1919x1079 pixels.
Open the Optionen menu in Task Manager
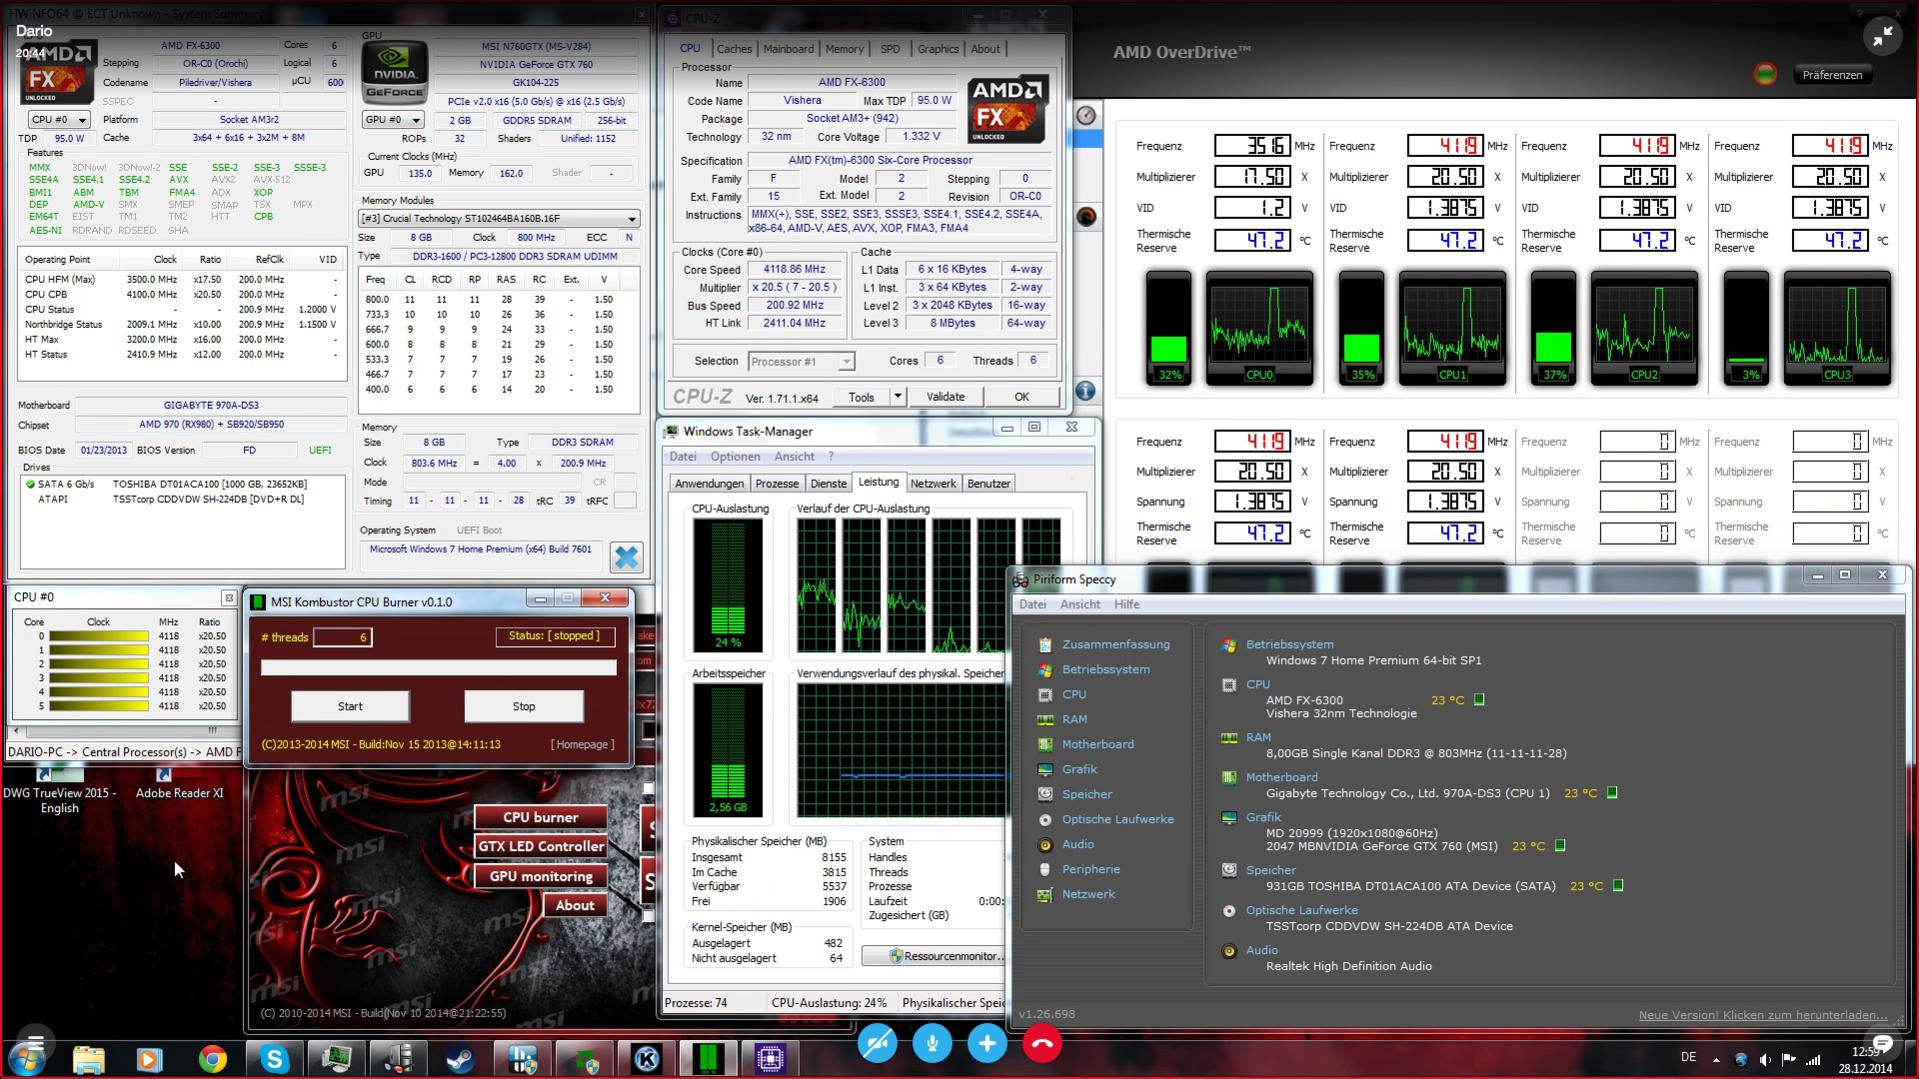tap(735, 457)
